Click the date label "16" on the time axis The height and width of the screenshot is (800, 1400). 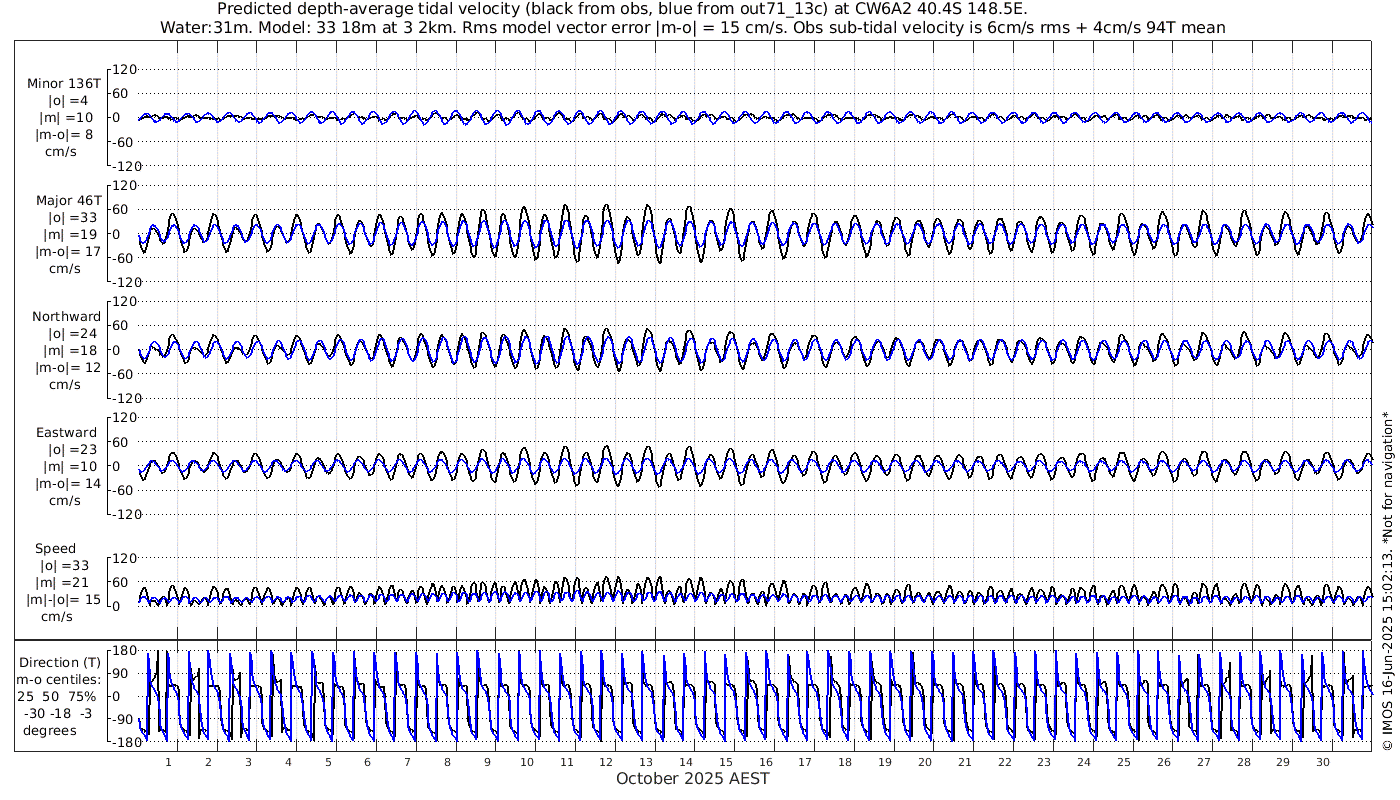765,762
